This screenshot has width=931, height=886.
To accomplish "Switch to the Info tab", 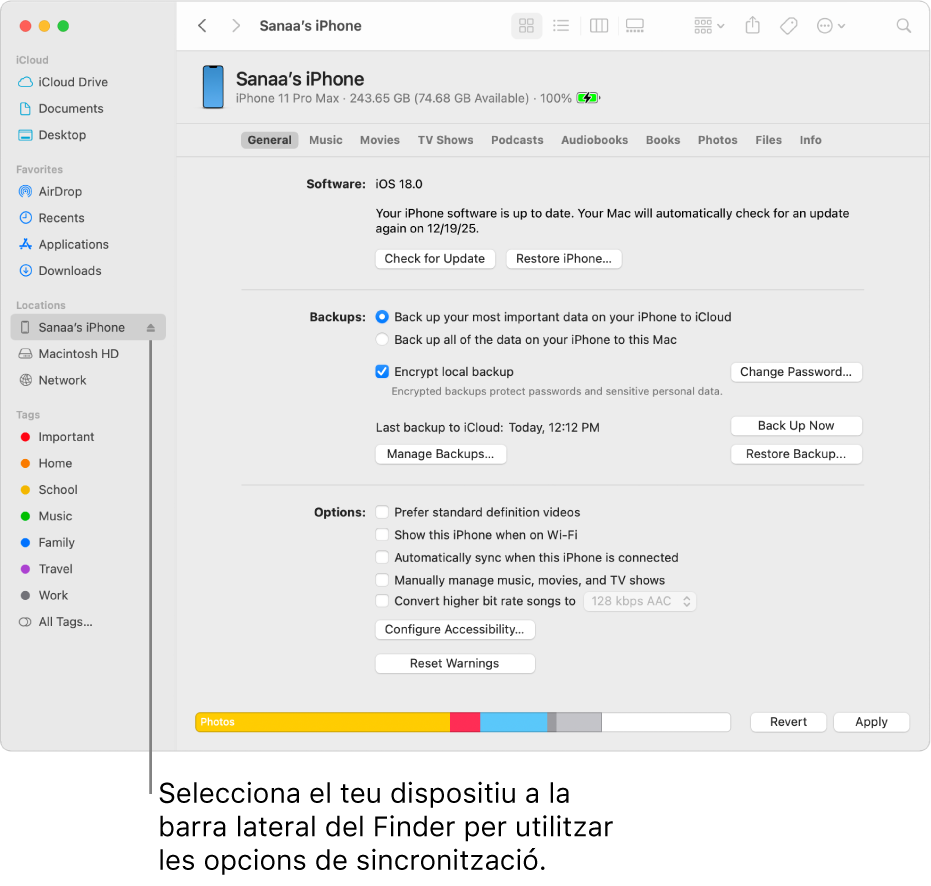I will point(810,140).
